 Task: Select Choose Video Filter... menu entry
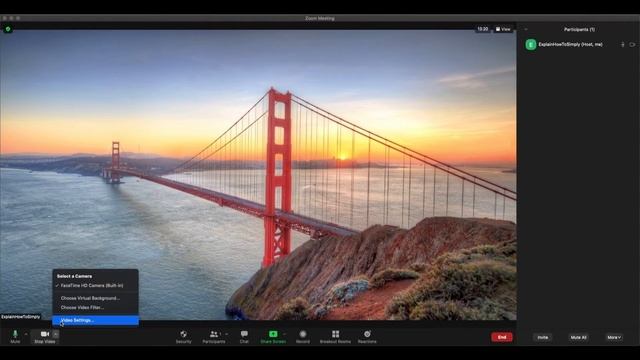pos(96,307)
